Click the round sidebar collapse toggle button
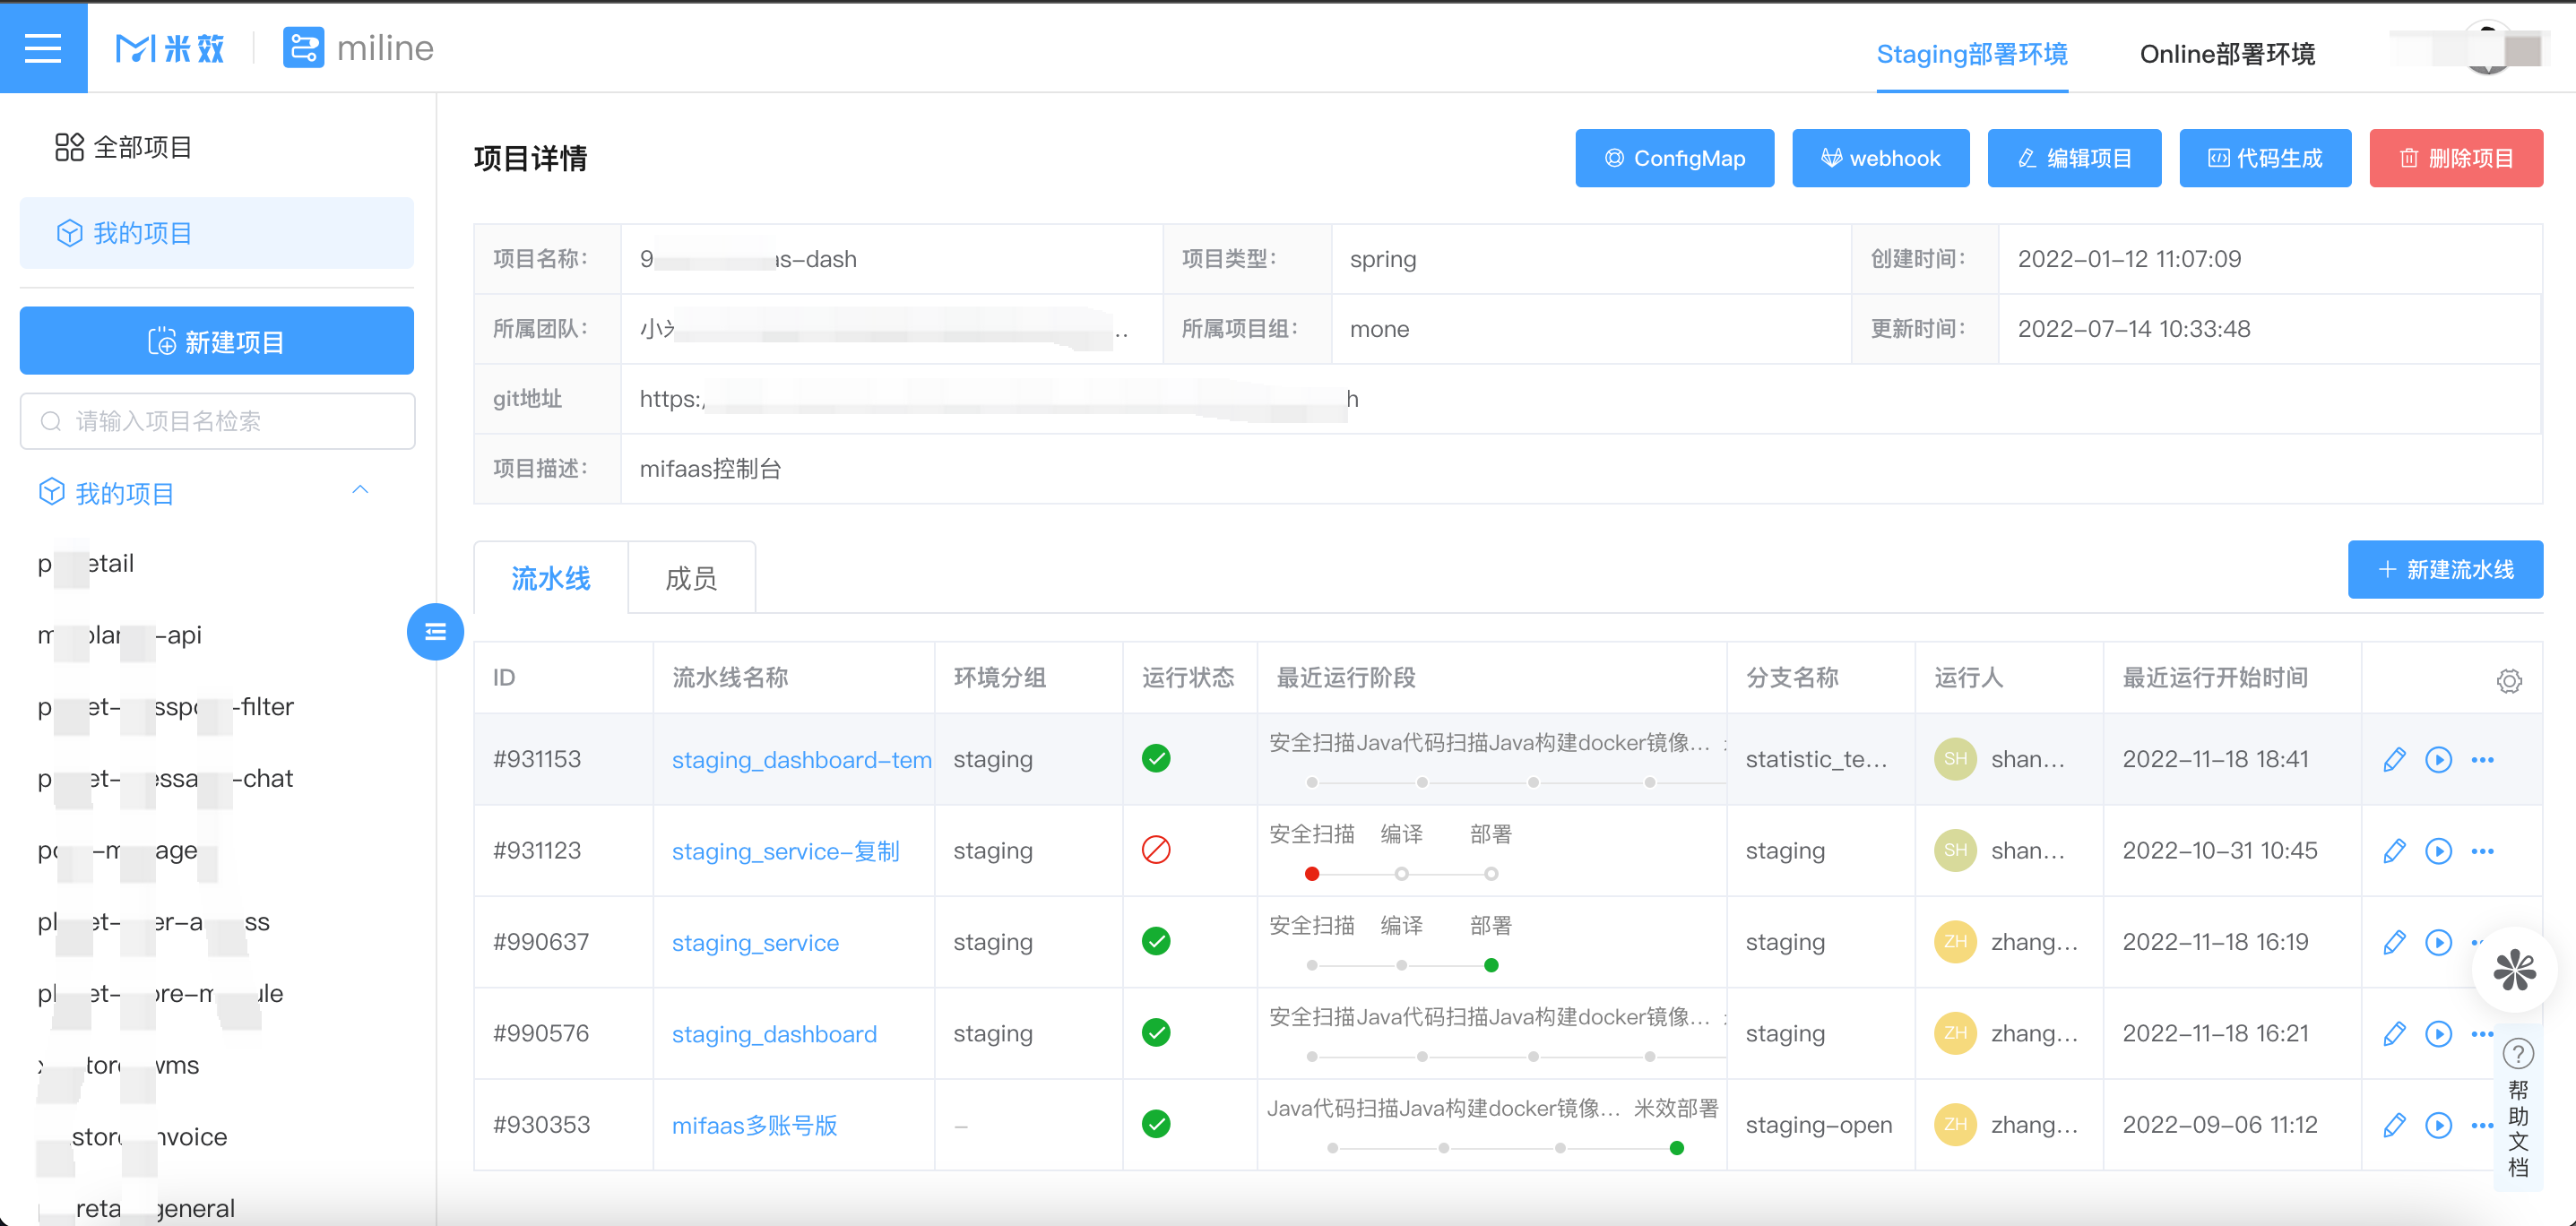Screen dimensions: 2576x1226 435,632
